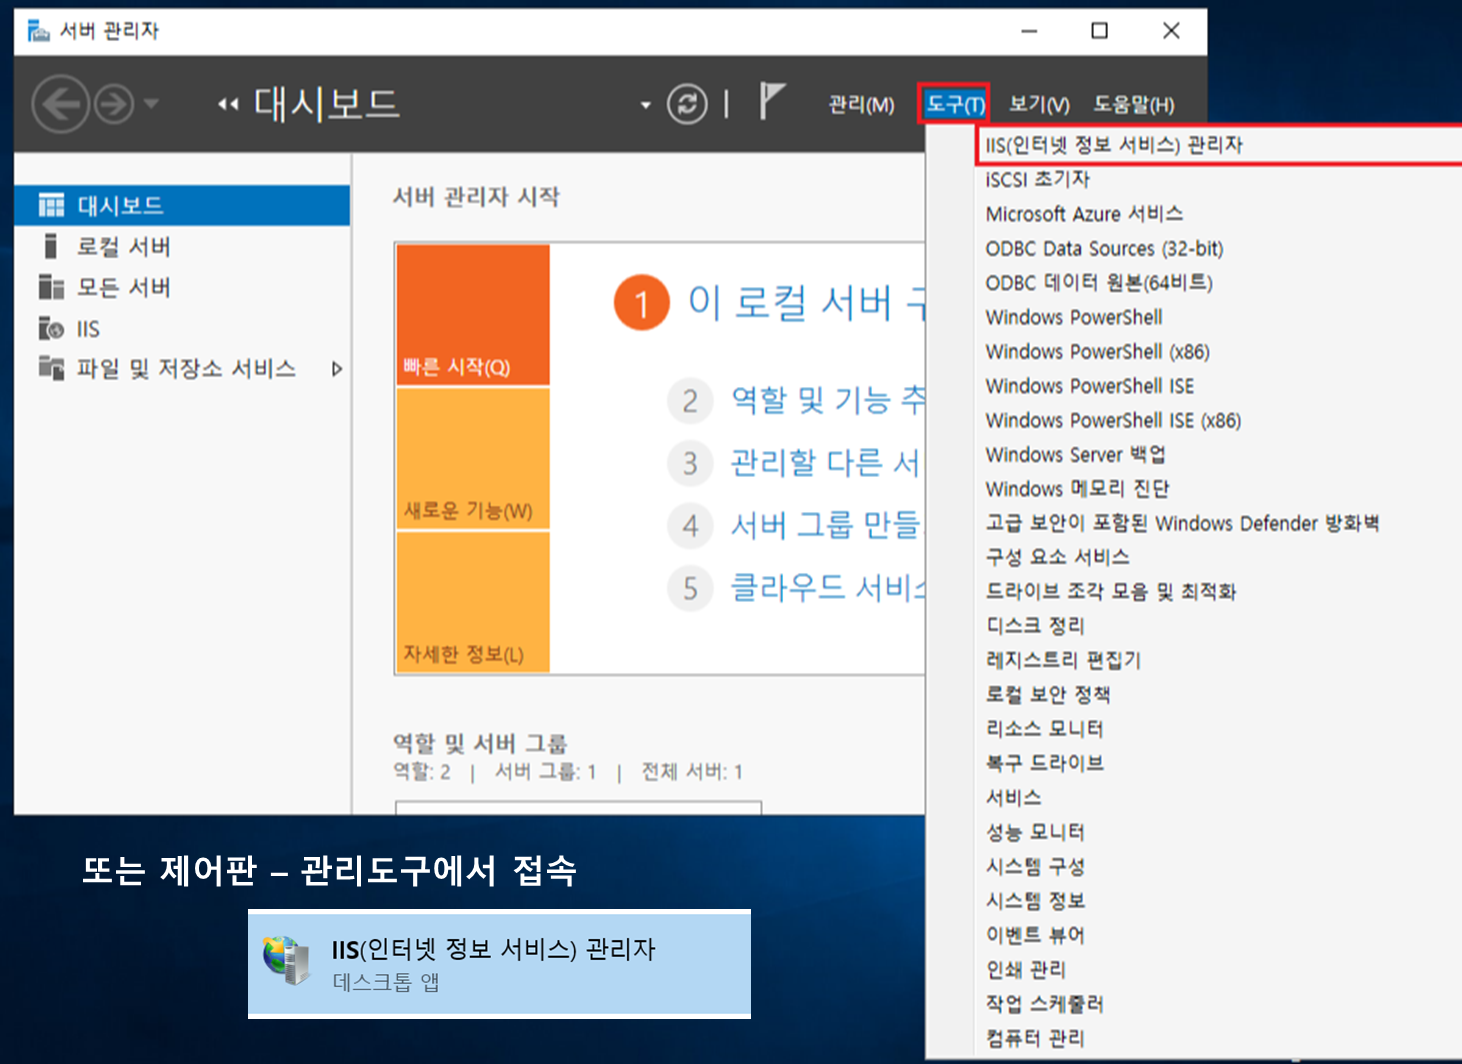The height and width of the screenshot is (1064, 1462).
Task: Open dropdown arrow beside the refresh icon
Action: point(646,105)
